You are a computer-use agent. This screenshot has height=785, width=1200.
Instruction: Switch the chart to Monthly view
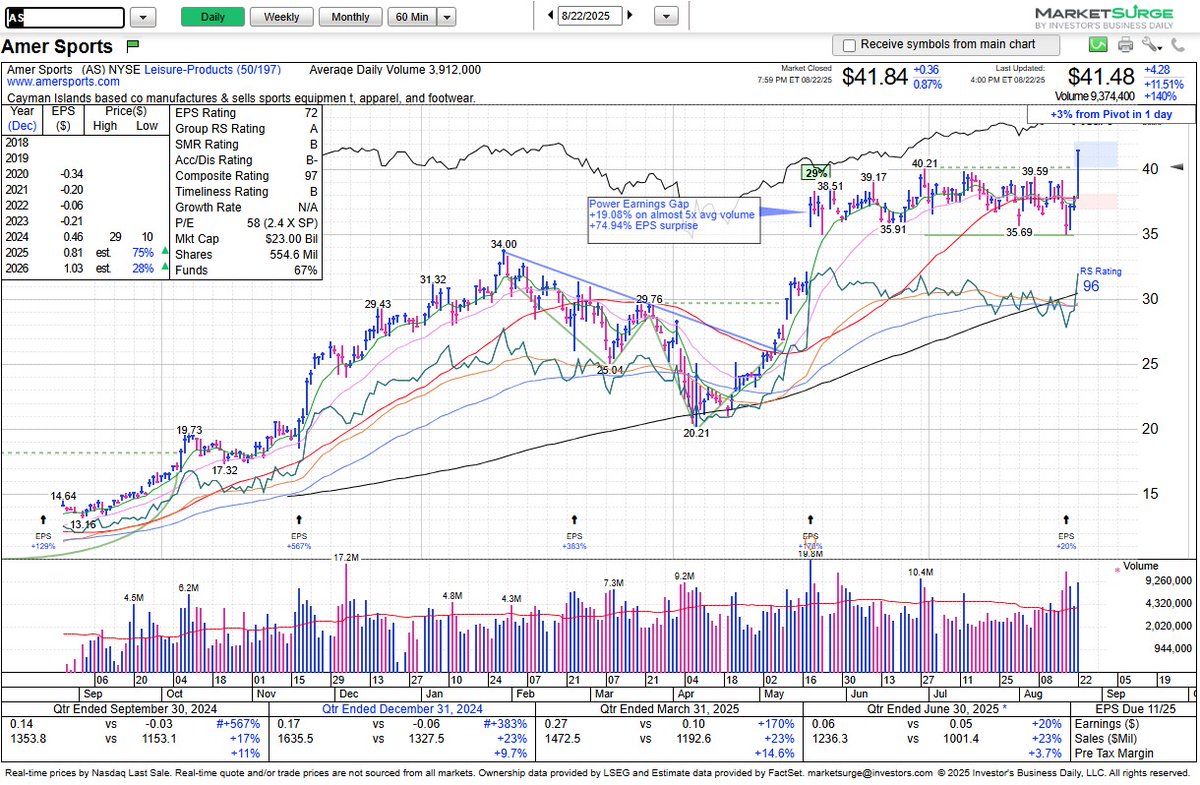(x=350, y=17)
